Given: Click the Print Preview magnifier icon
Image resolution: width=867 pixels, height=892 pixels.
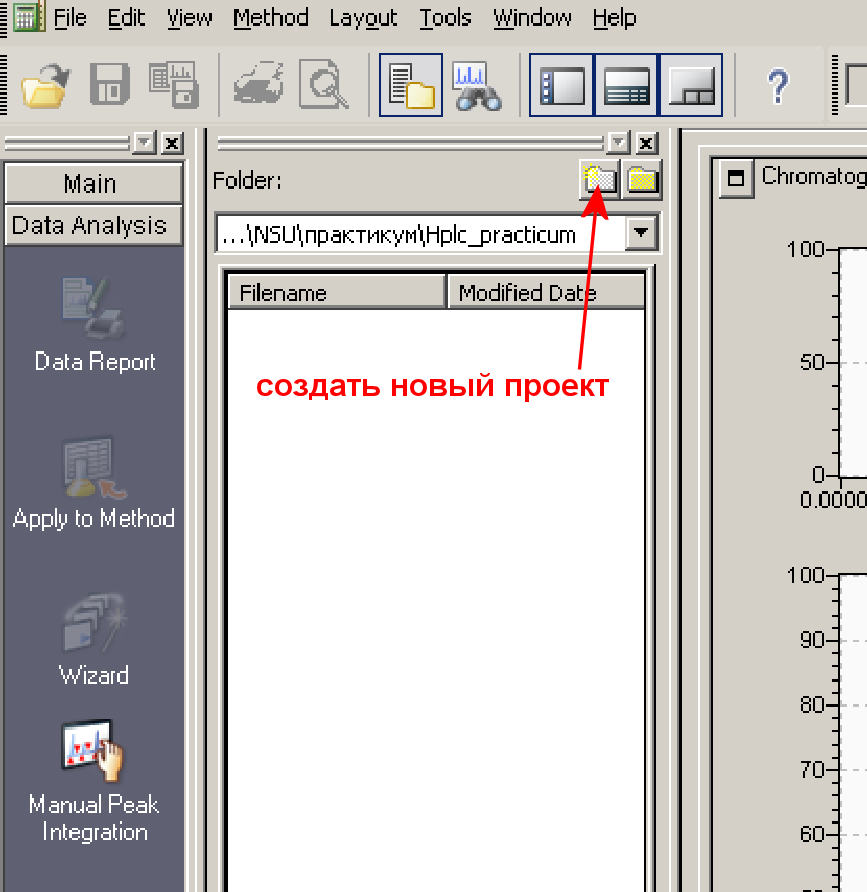Looking at the screenshot, I should [324, 85].
